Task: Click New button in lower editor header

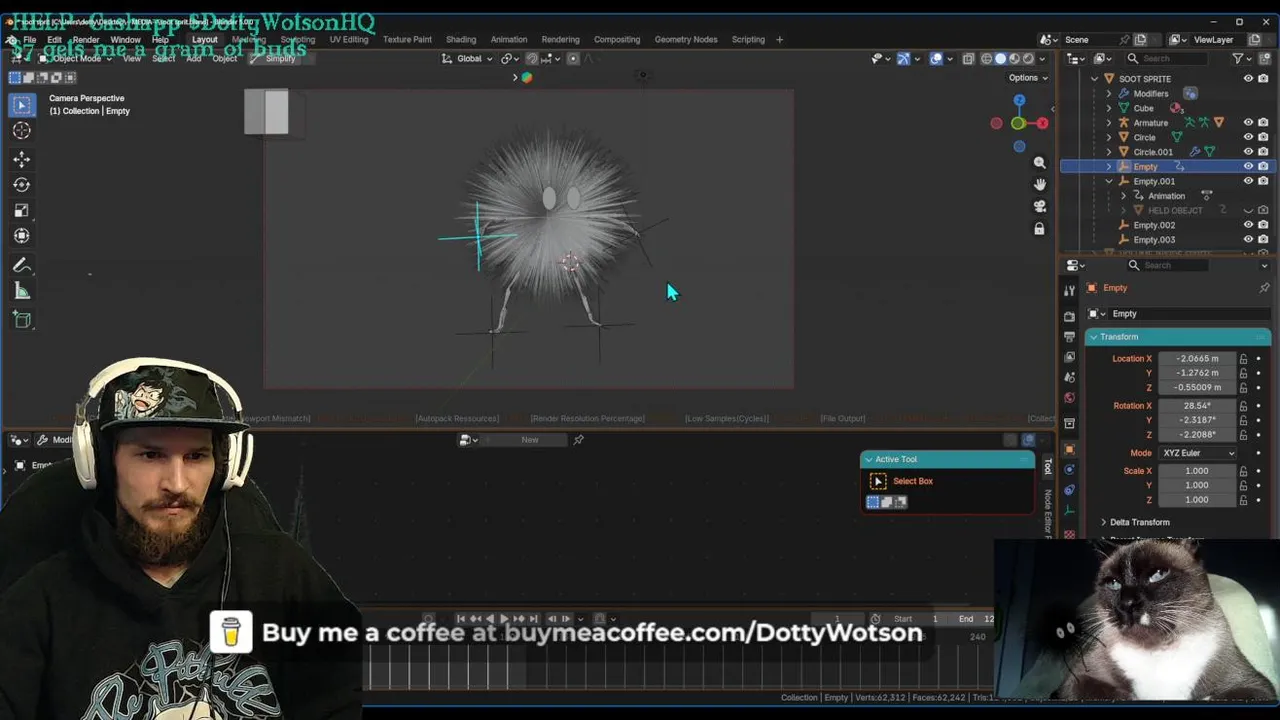Action: coord(529,440)
